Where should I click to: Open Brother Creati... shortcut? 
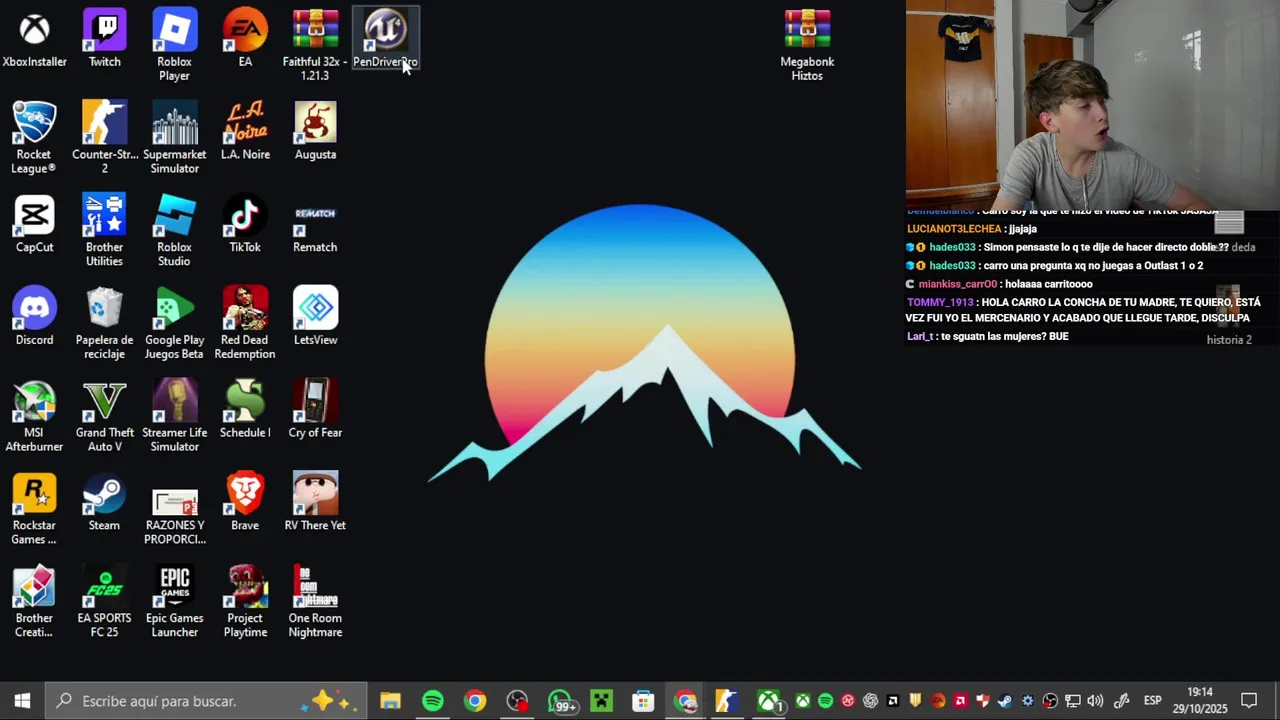click(34, 602)
